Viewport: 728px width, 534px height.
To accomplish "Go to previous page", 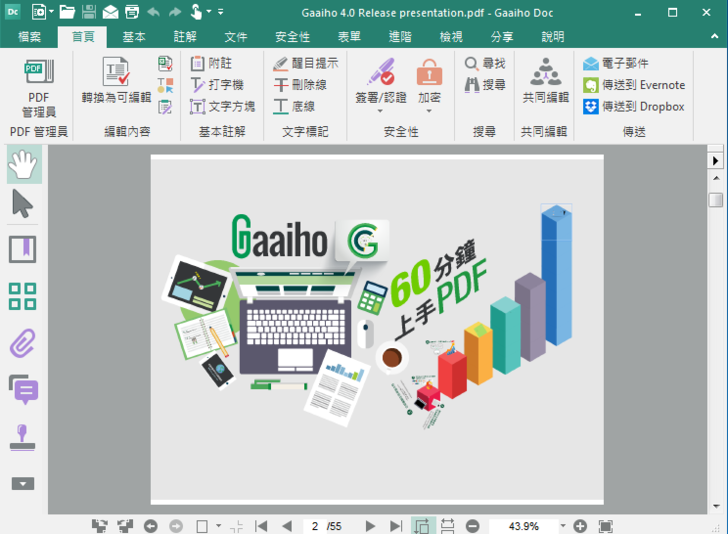I will (287, 526).
